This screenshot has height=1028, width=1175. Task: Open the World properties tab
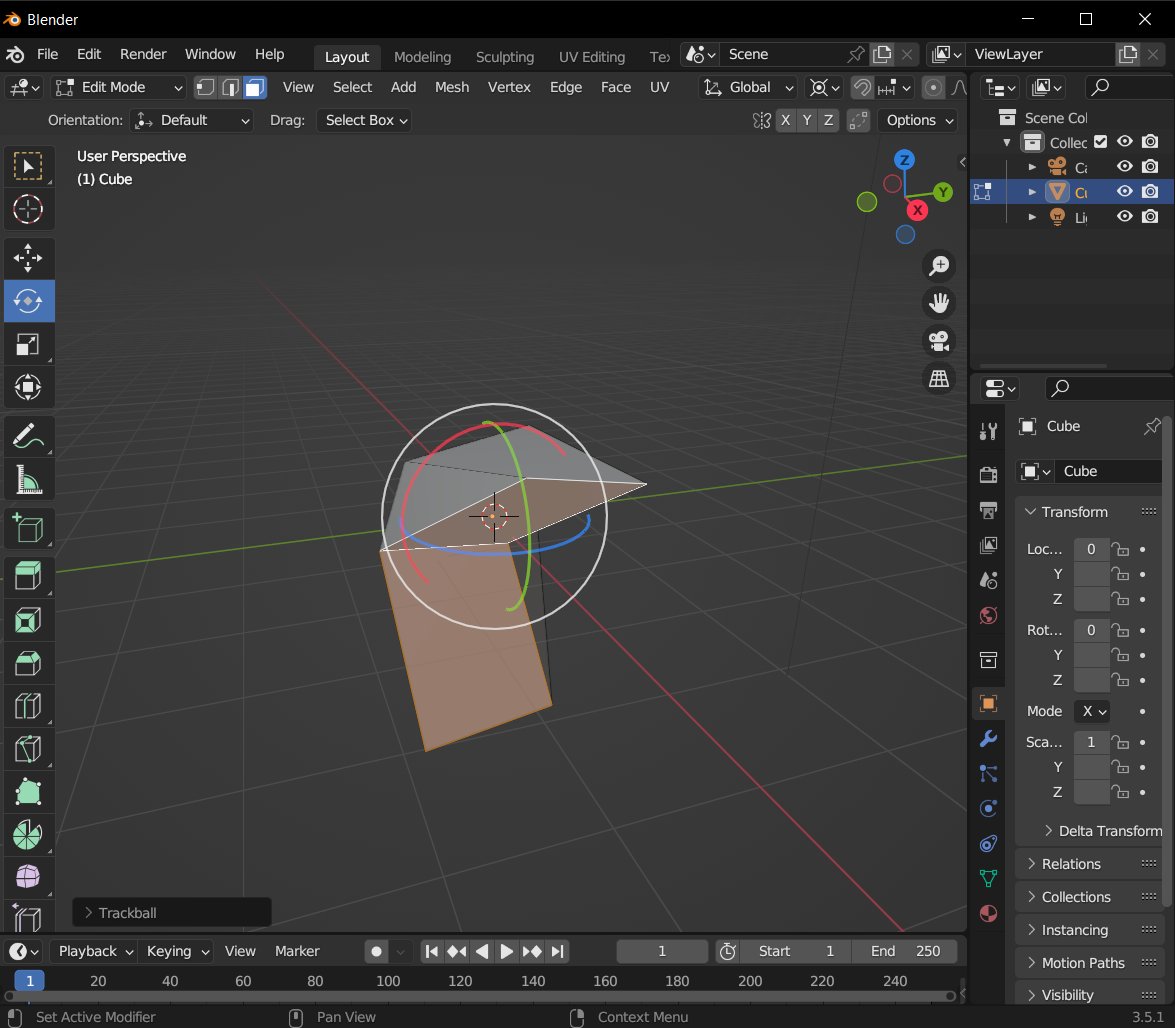[x=988, y=616]
